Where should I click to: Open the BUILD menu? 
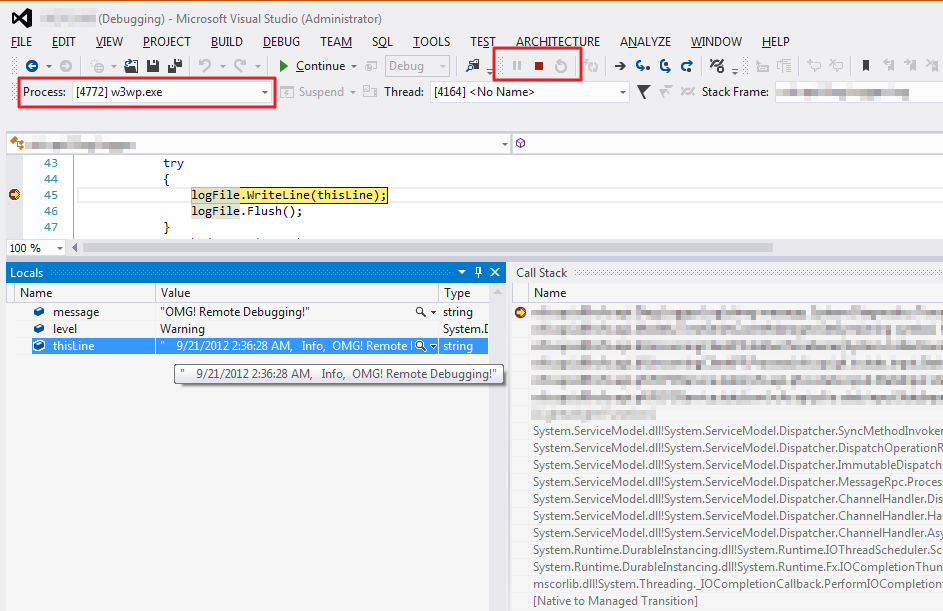pos(227,41)
